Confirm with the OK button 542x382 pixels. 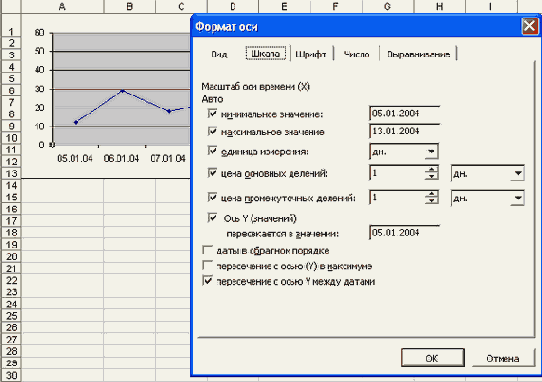click(432, 358)
